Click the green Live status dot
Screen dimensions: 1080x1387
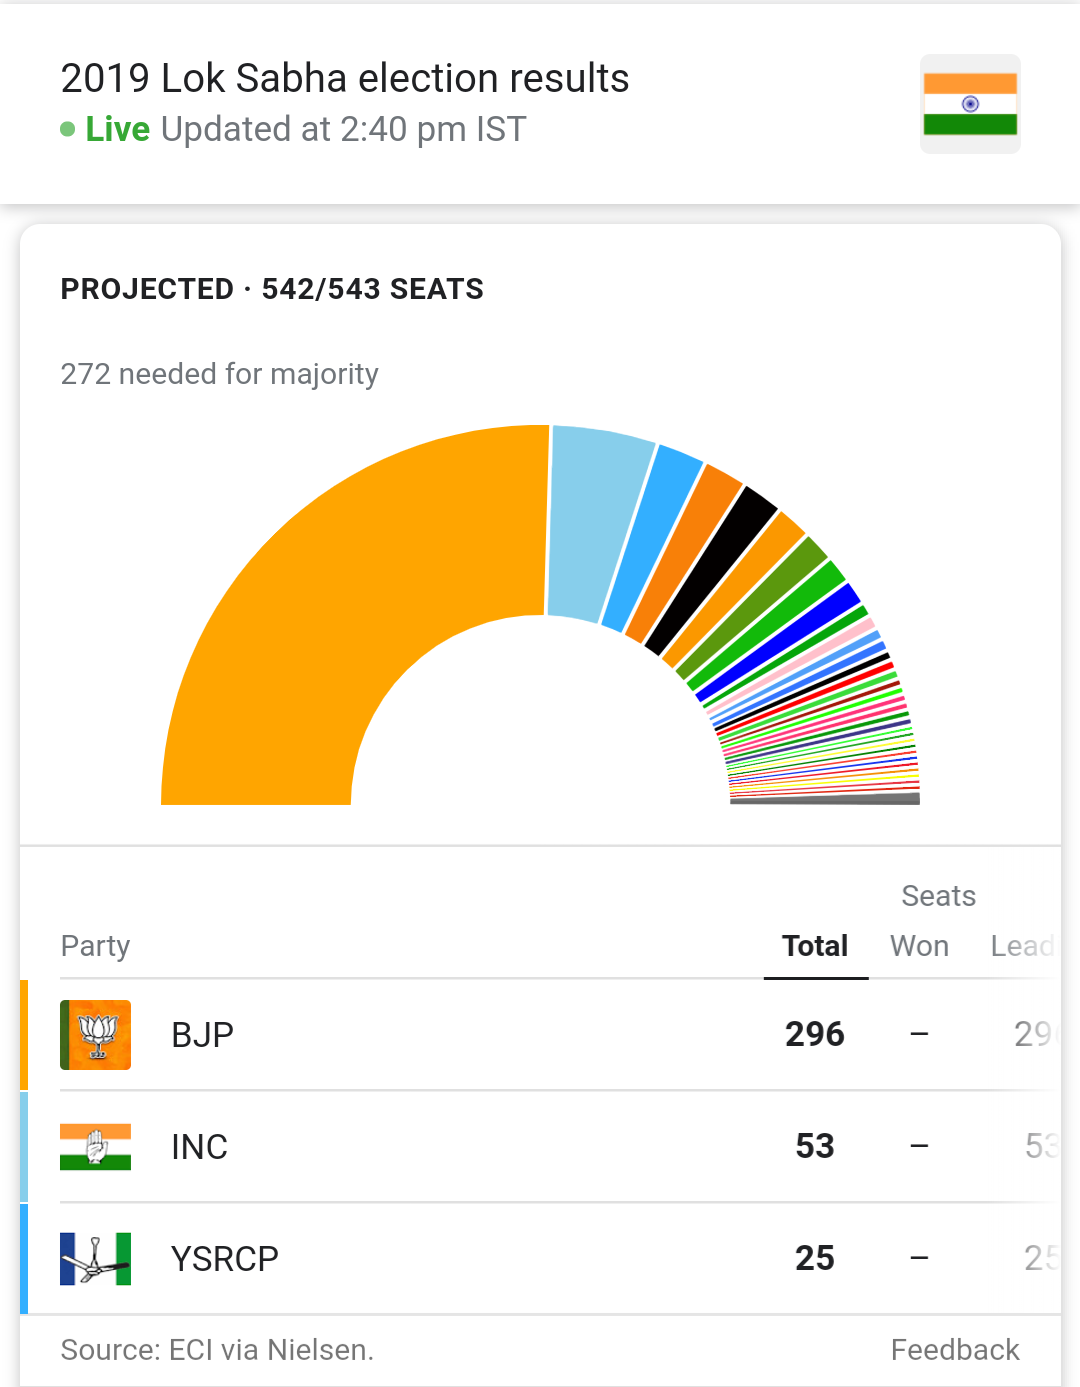coord(68,129)
